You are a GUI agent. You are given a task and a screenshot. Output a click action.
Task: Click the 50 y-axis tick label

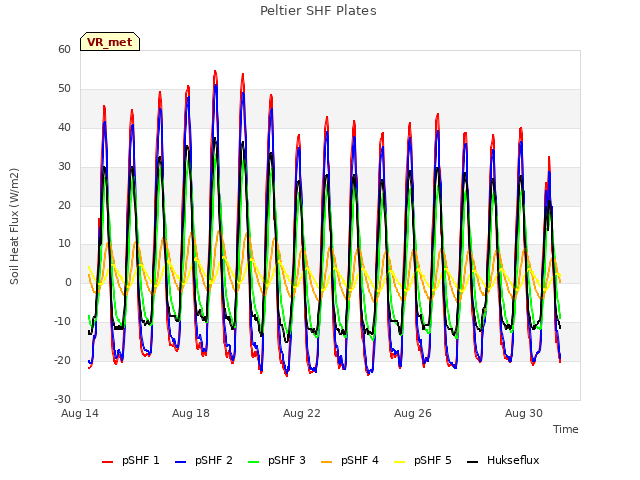(x=64, y=89)
